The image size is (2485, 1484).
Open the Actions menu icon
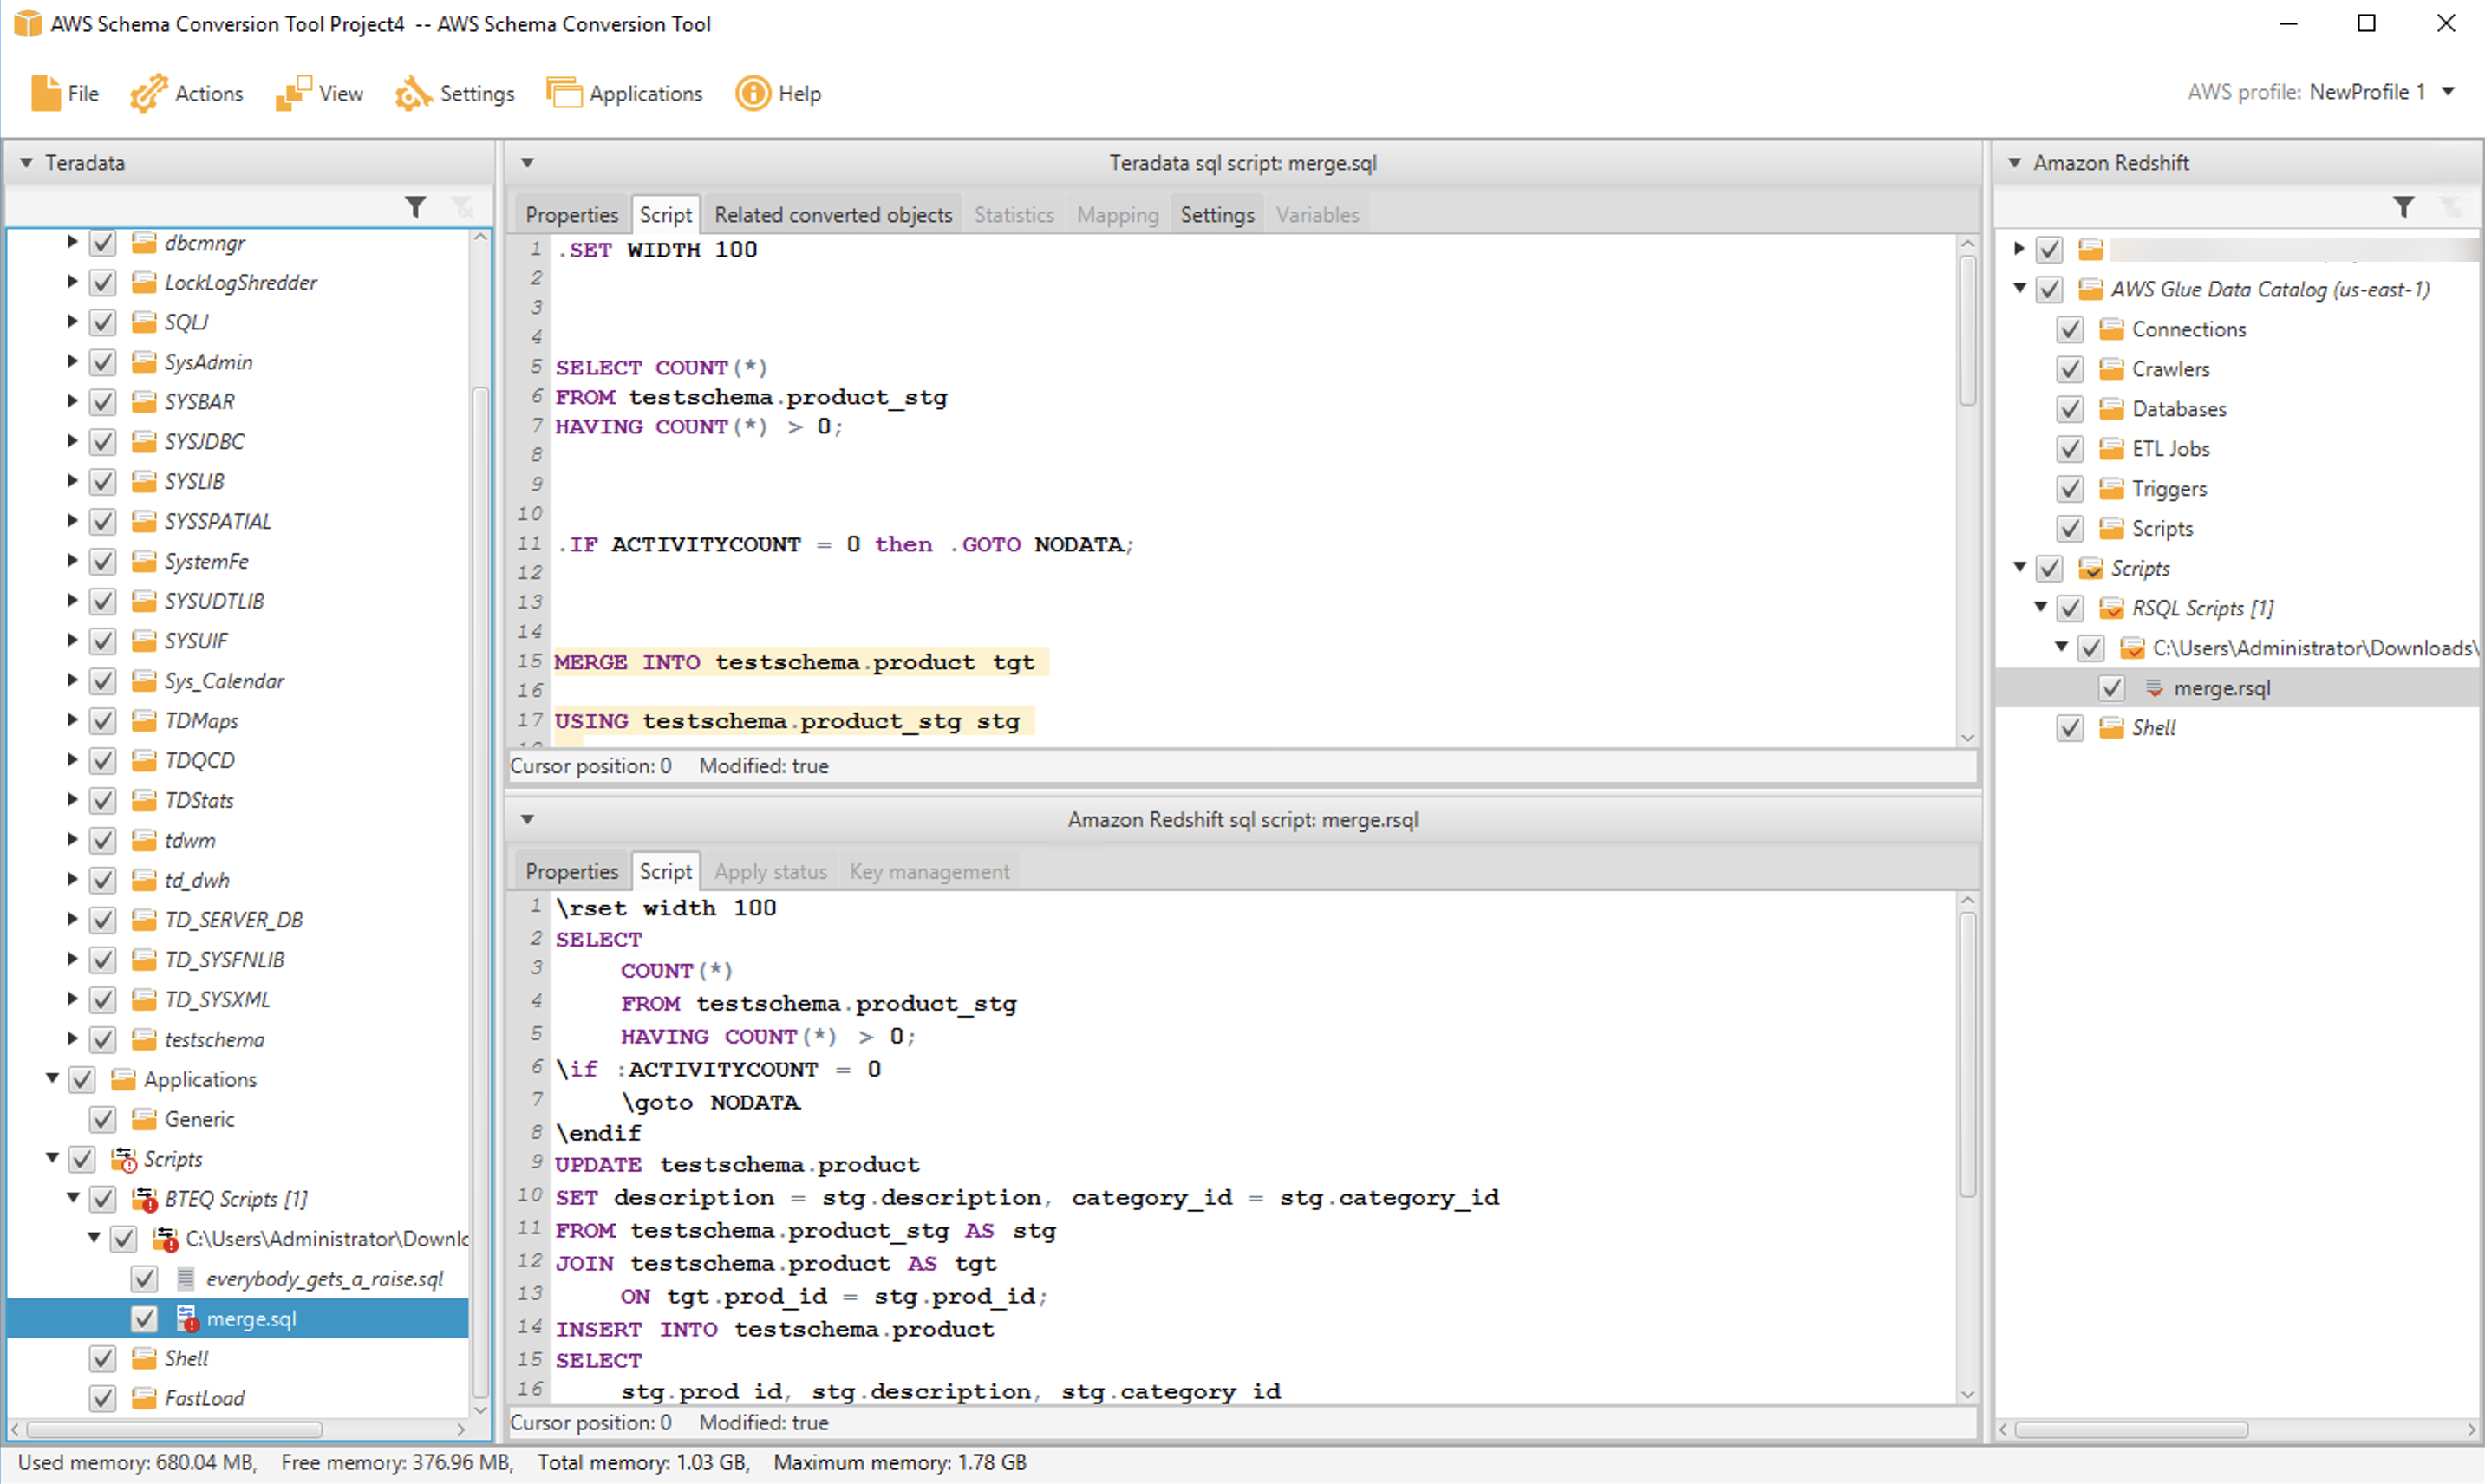click(x=148, y=93)
